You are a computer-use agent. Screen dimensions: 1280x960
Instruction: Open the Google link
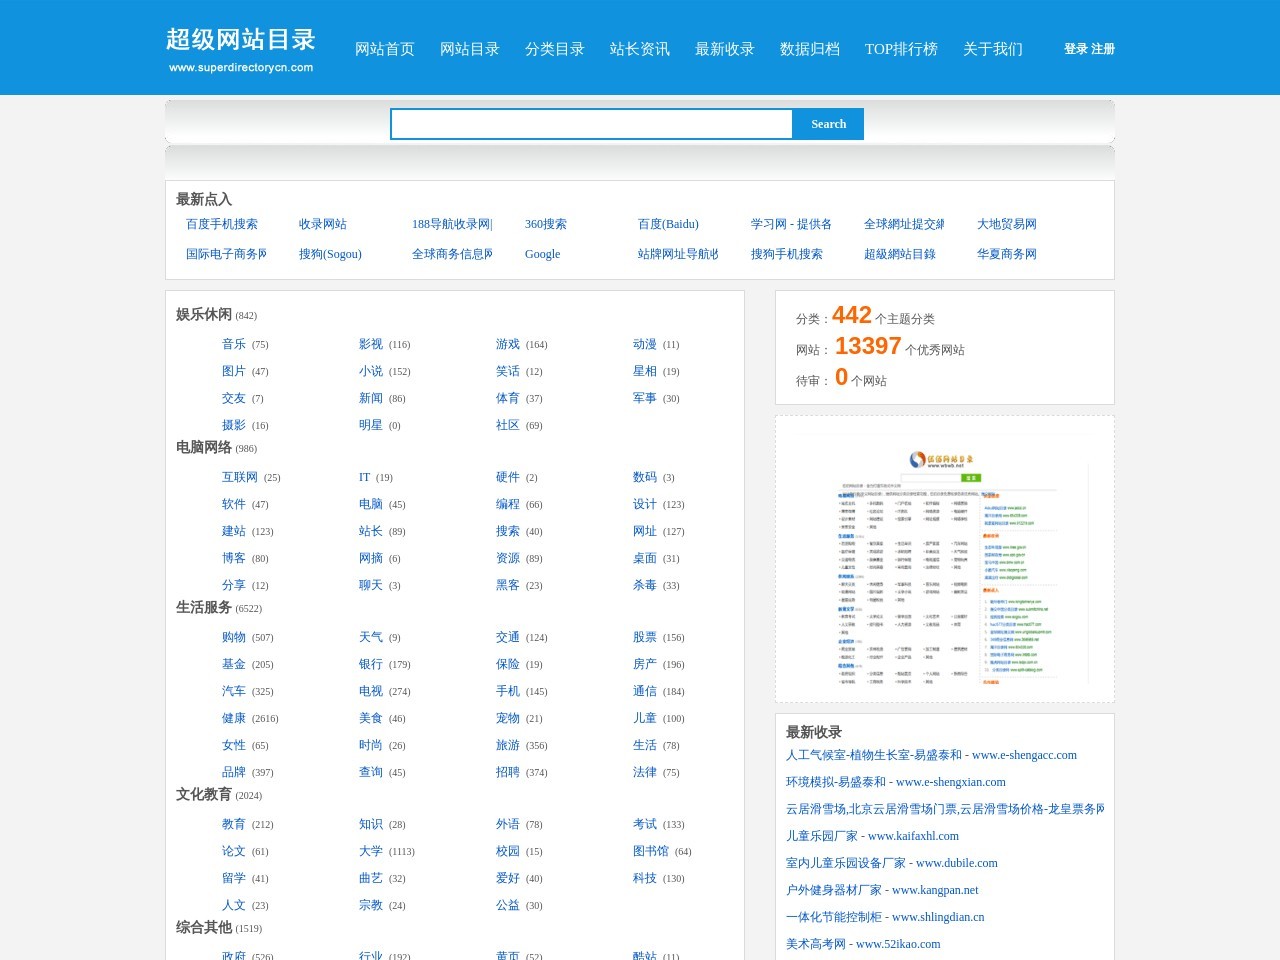click(542, 254)
